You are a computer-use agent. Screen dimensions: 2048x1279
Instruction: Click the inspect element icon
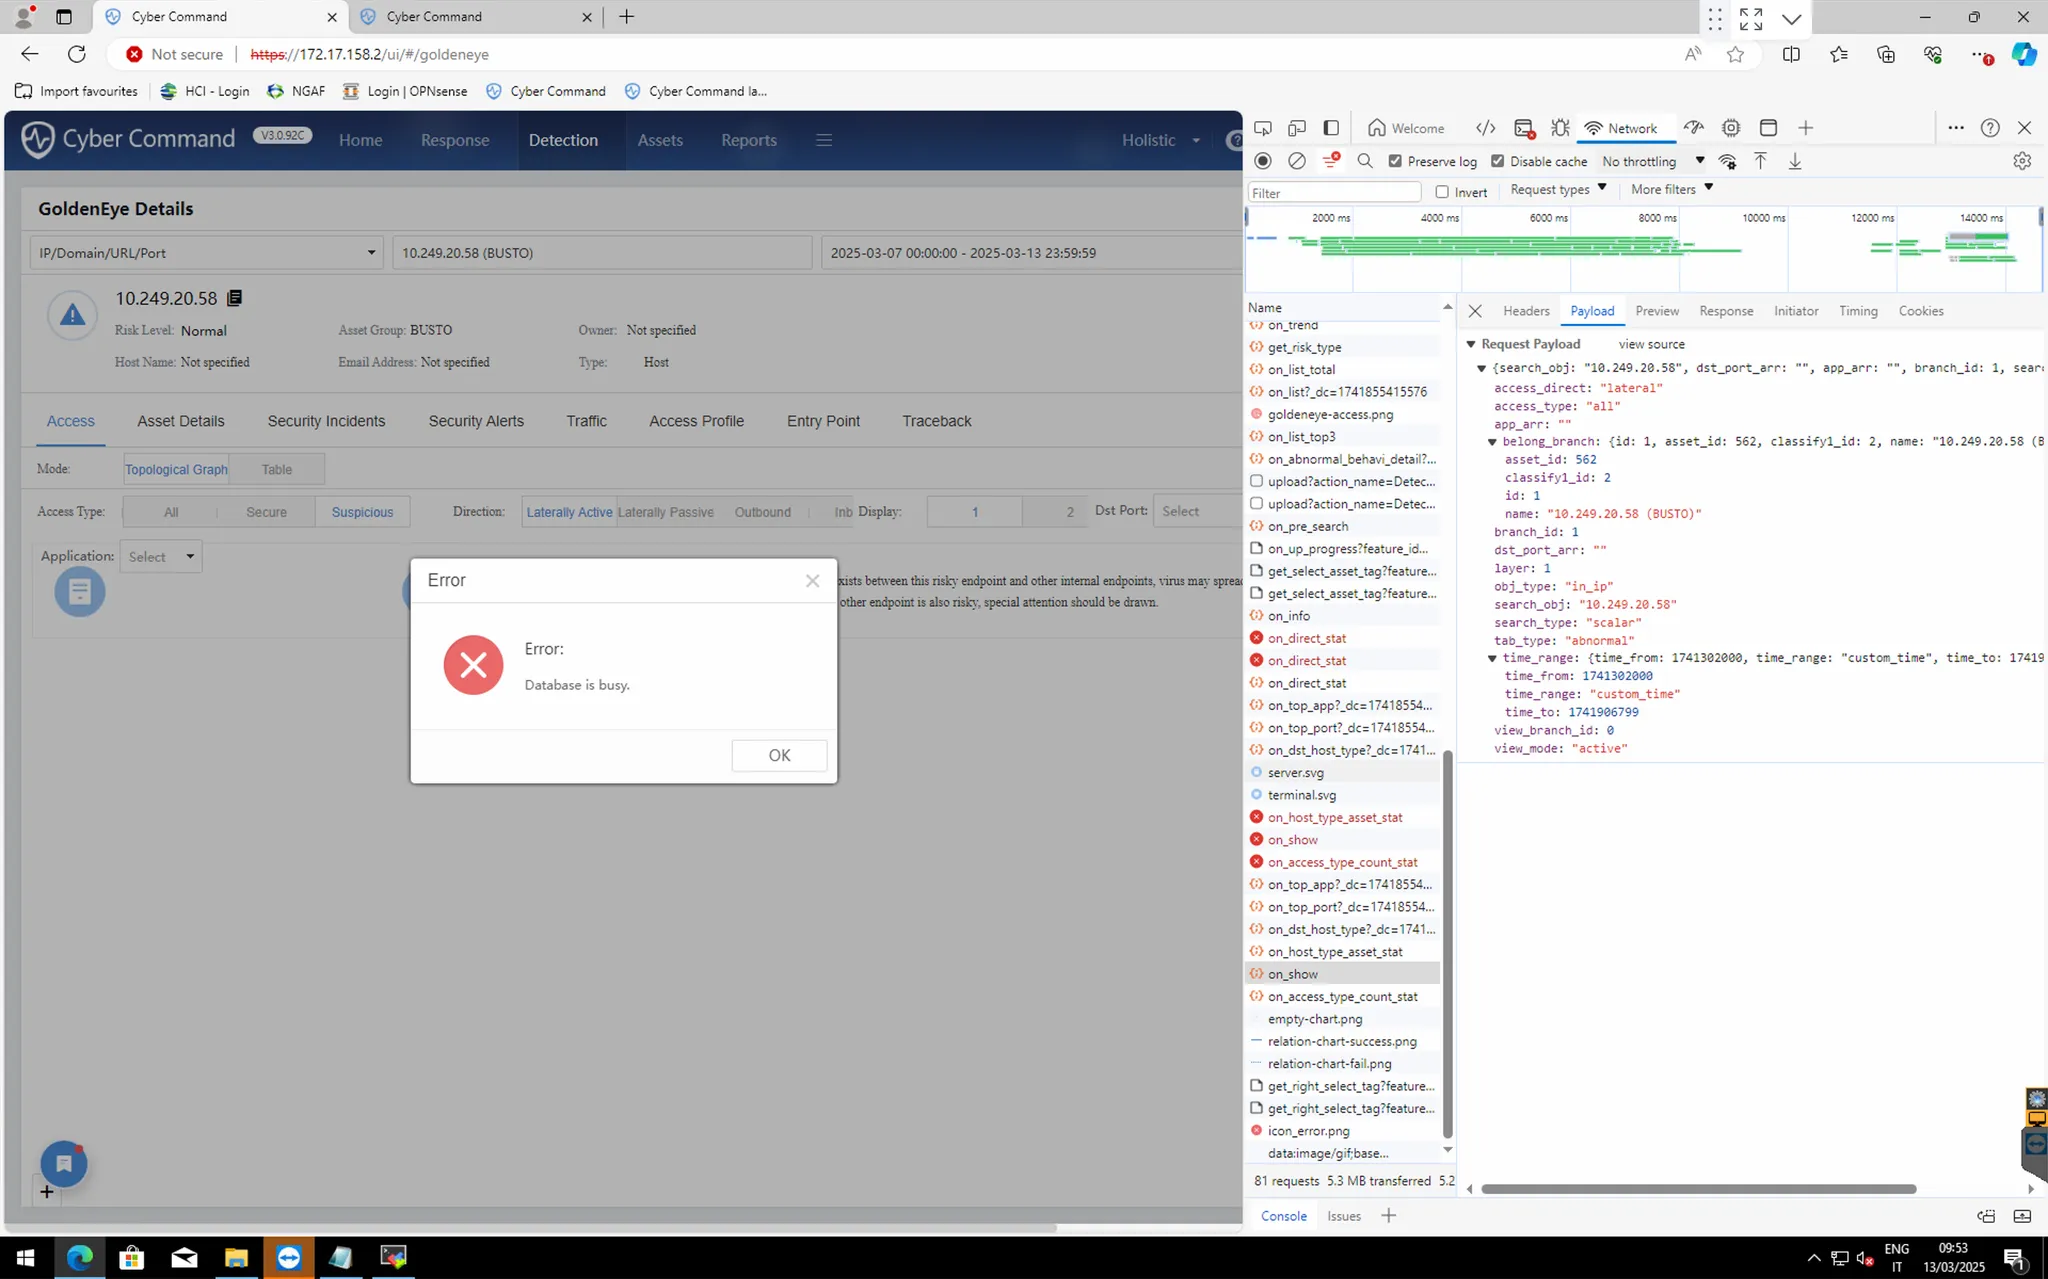coord(1263,128)
